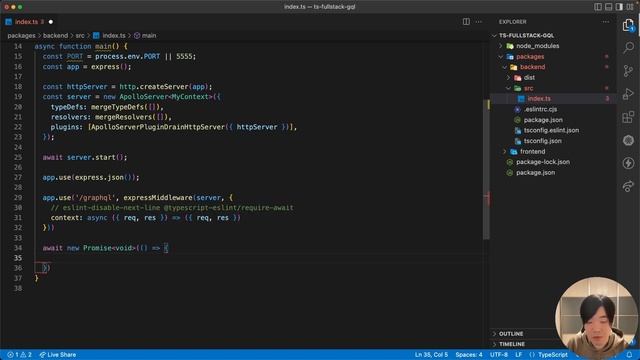Expand node_modules folder chevron
This screenshot has height=360, width=640.
pyautogui.click(x=501, y=46)
